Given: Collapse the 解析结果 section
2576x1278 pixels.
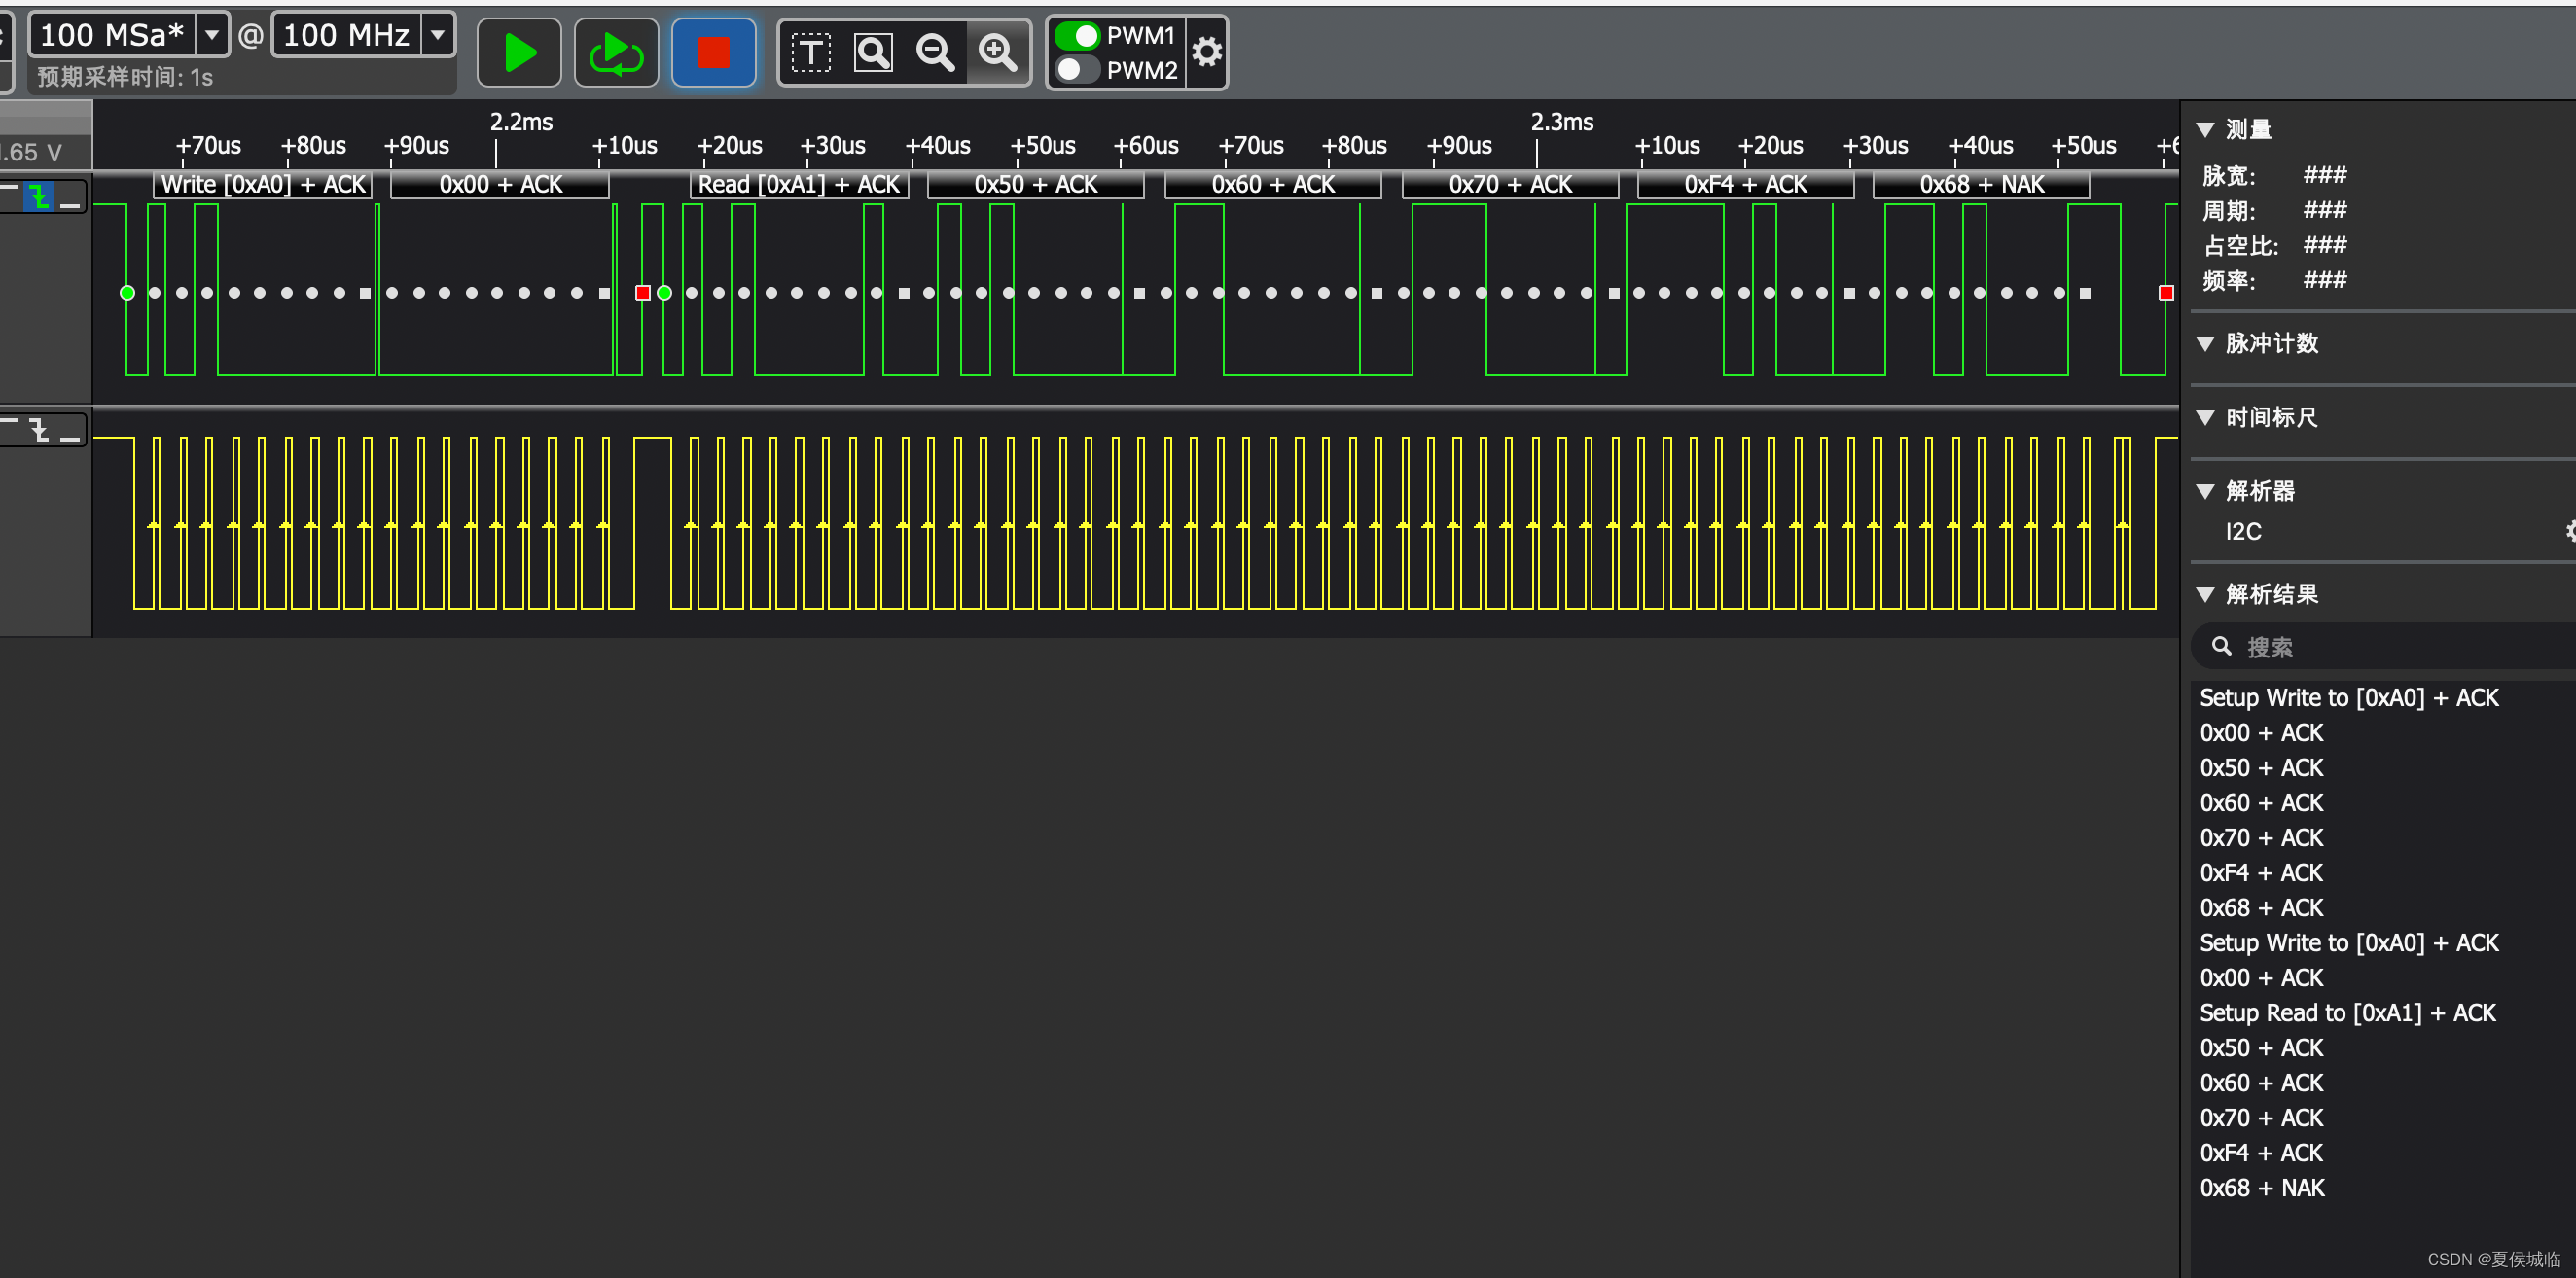Looking at the screenshot, I should point(2204,594).
